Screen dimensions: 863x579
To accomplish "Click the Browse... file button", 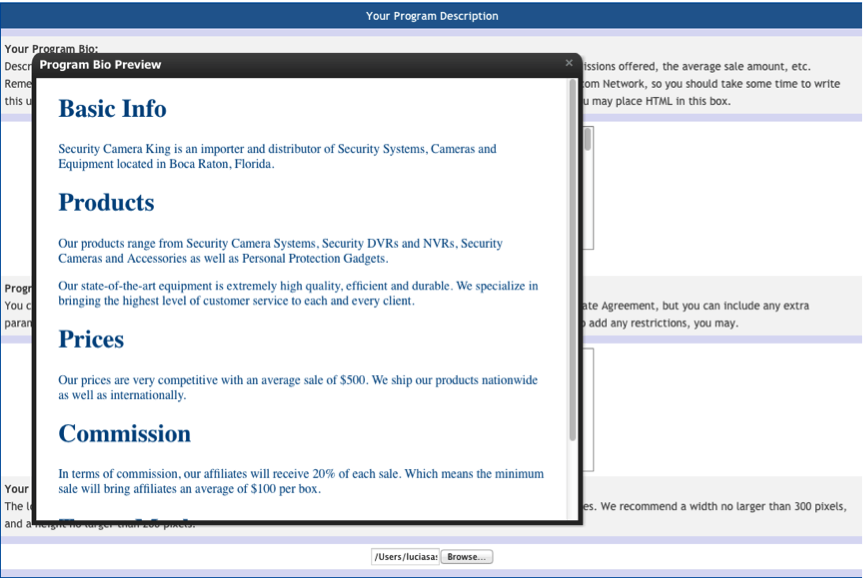I will coord(466,557).
